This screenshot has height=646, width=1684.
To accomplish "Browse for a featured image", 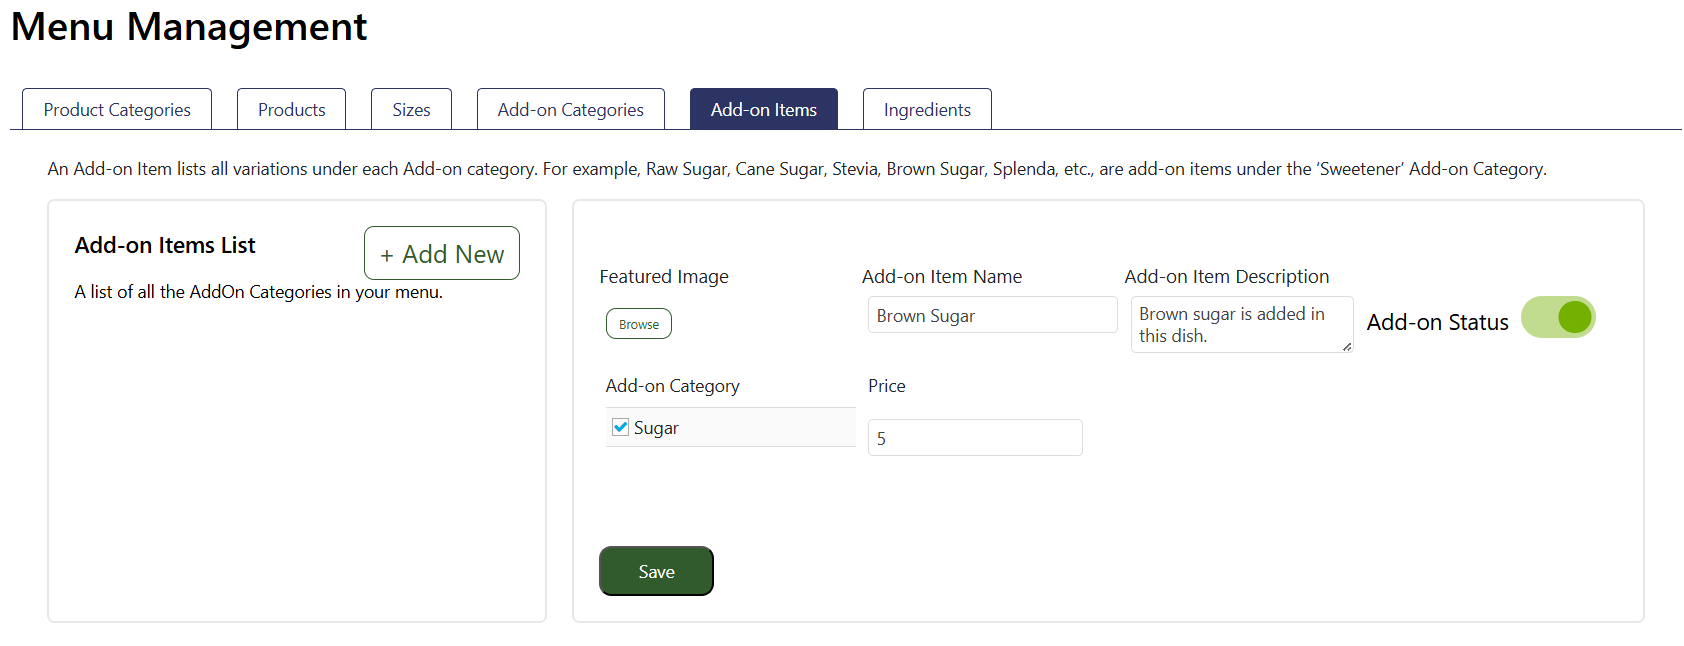I will pos(638,324).
